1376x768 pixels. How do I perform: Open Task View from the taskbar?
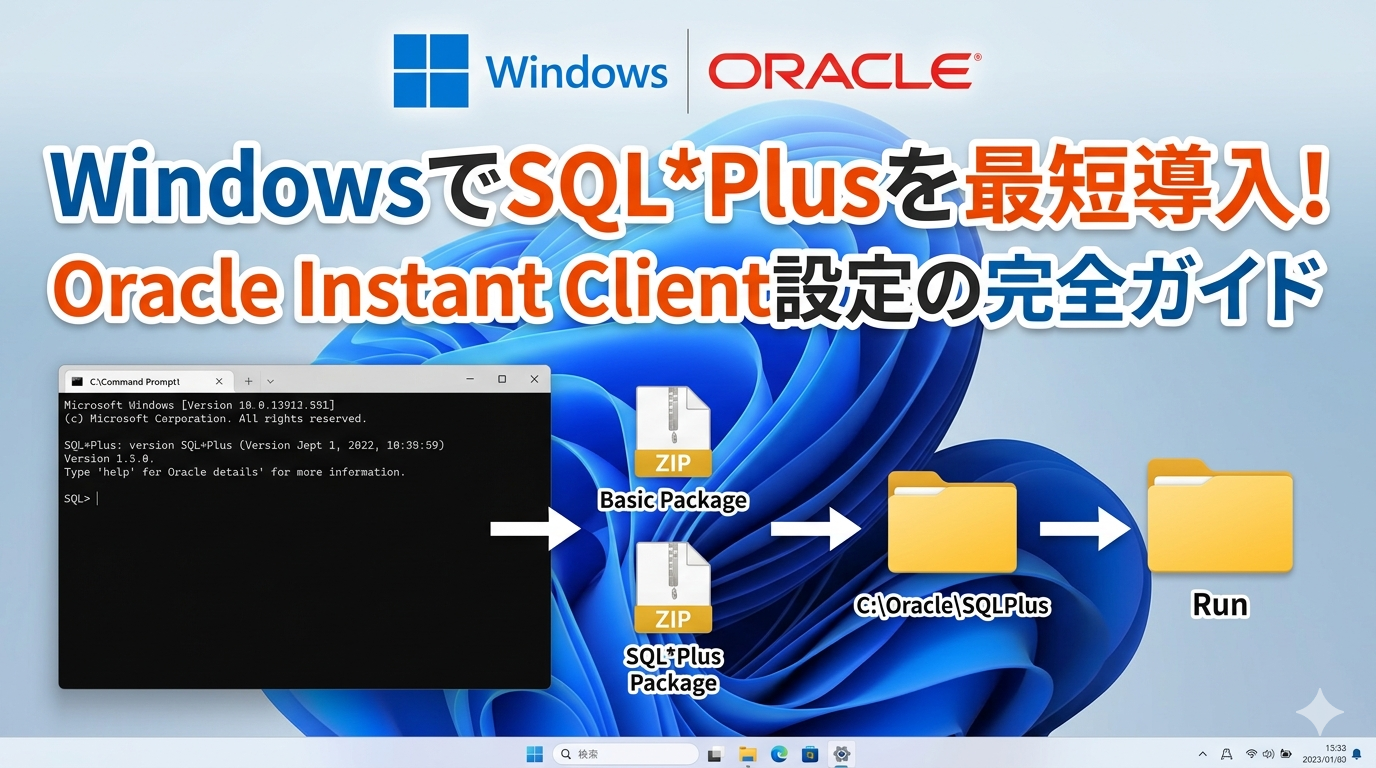715,754
